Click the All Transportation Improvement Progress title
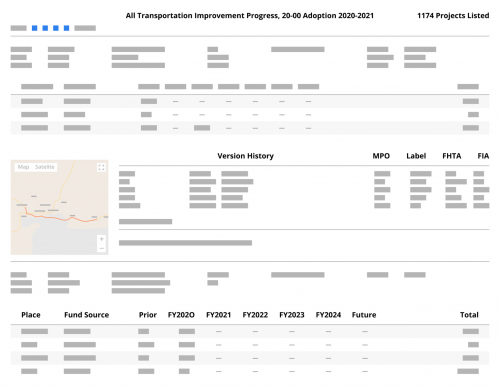 [250, 16]
